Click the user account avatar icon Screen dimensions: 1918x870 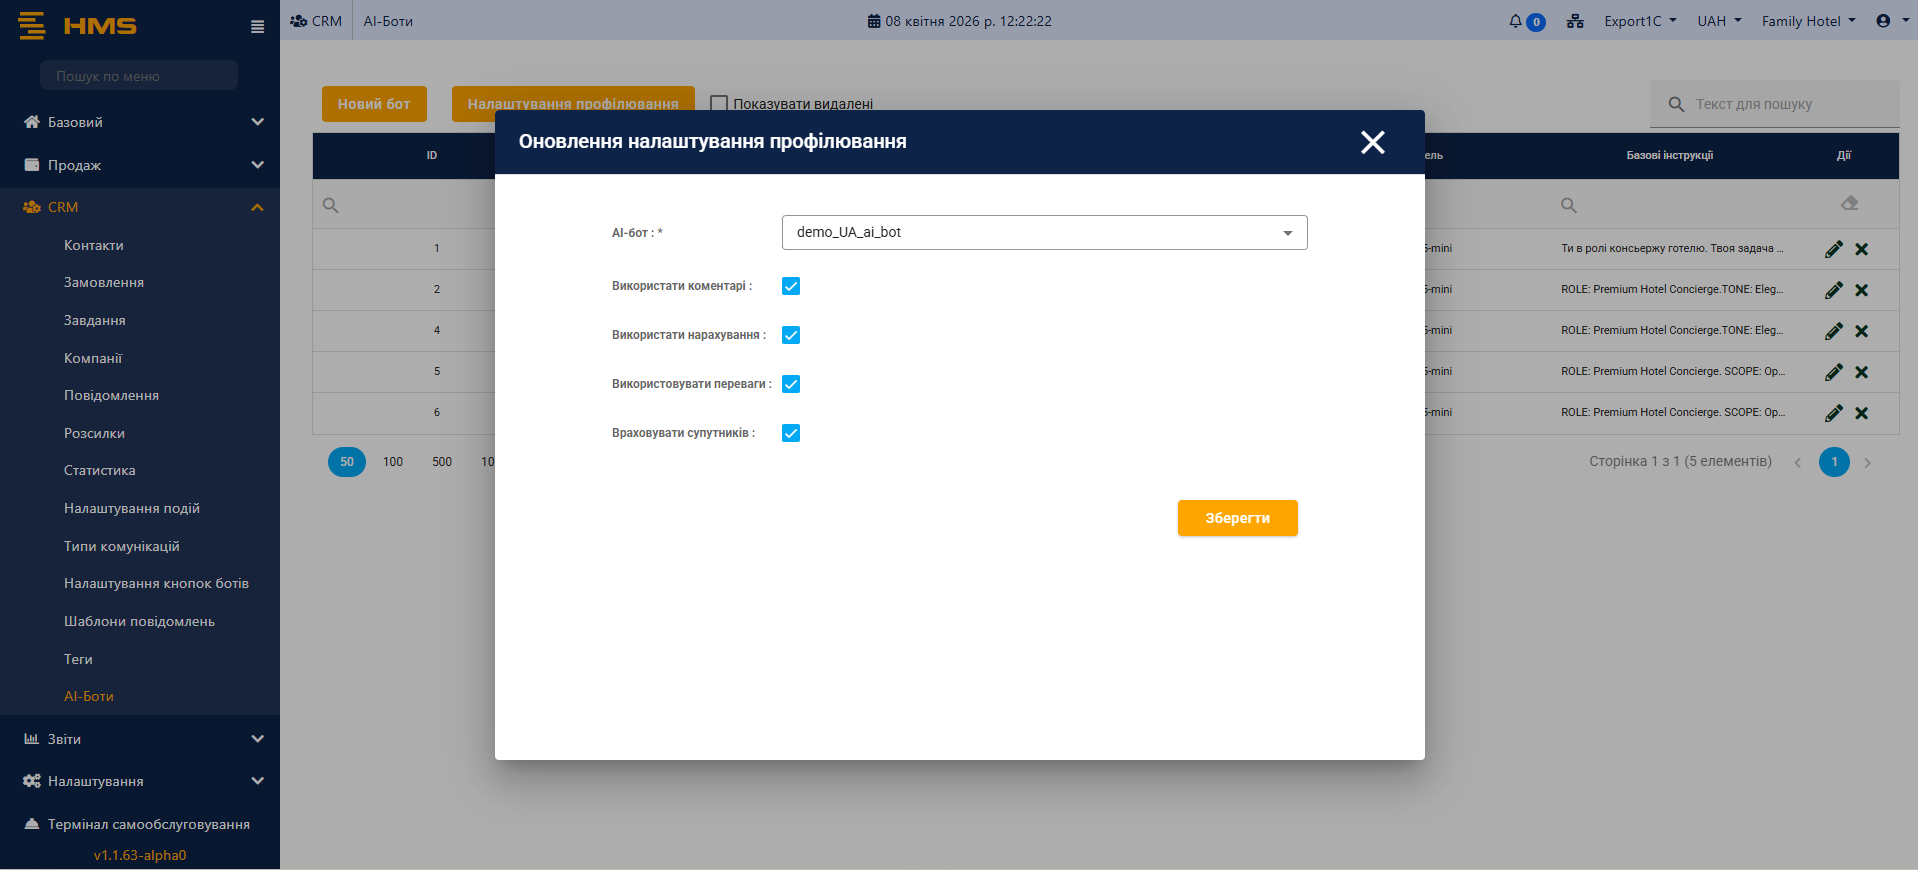(1883, 21)
